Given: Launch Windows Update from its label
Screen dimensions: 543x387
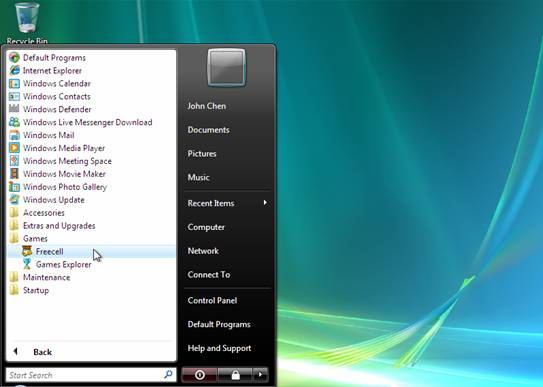Looking at the screenshot, I should (54, 200).
